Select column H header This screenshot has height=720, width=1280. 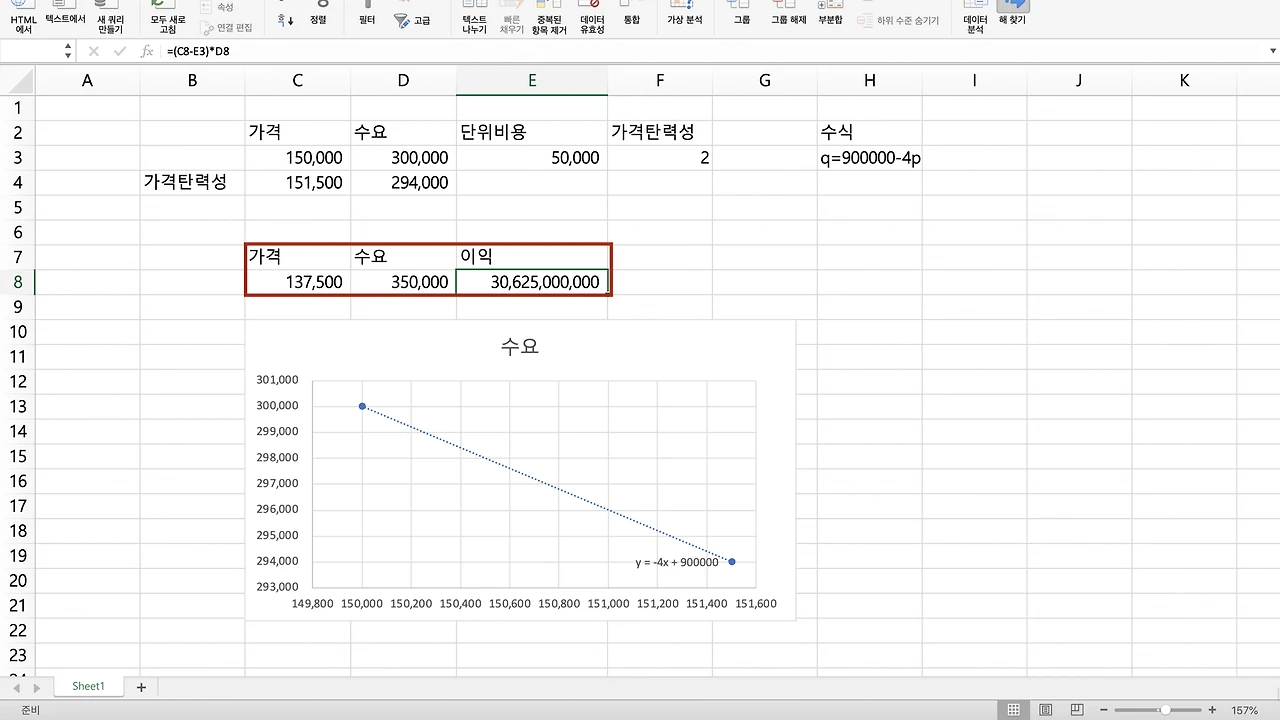(x=870, y=81)
